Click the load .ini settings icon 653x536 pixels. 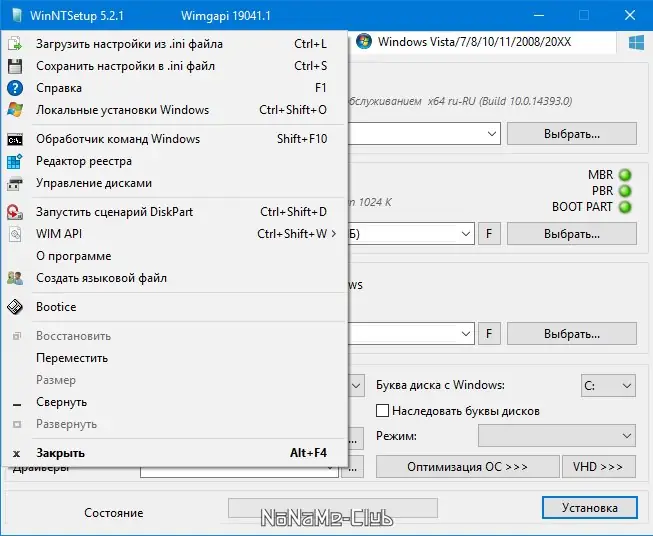[15, 44]
